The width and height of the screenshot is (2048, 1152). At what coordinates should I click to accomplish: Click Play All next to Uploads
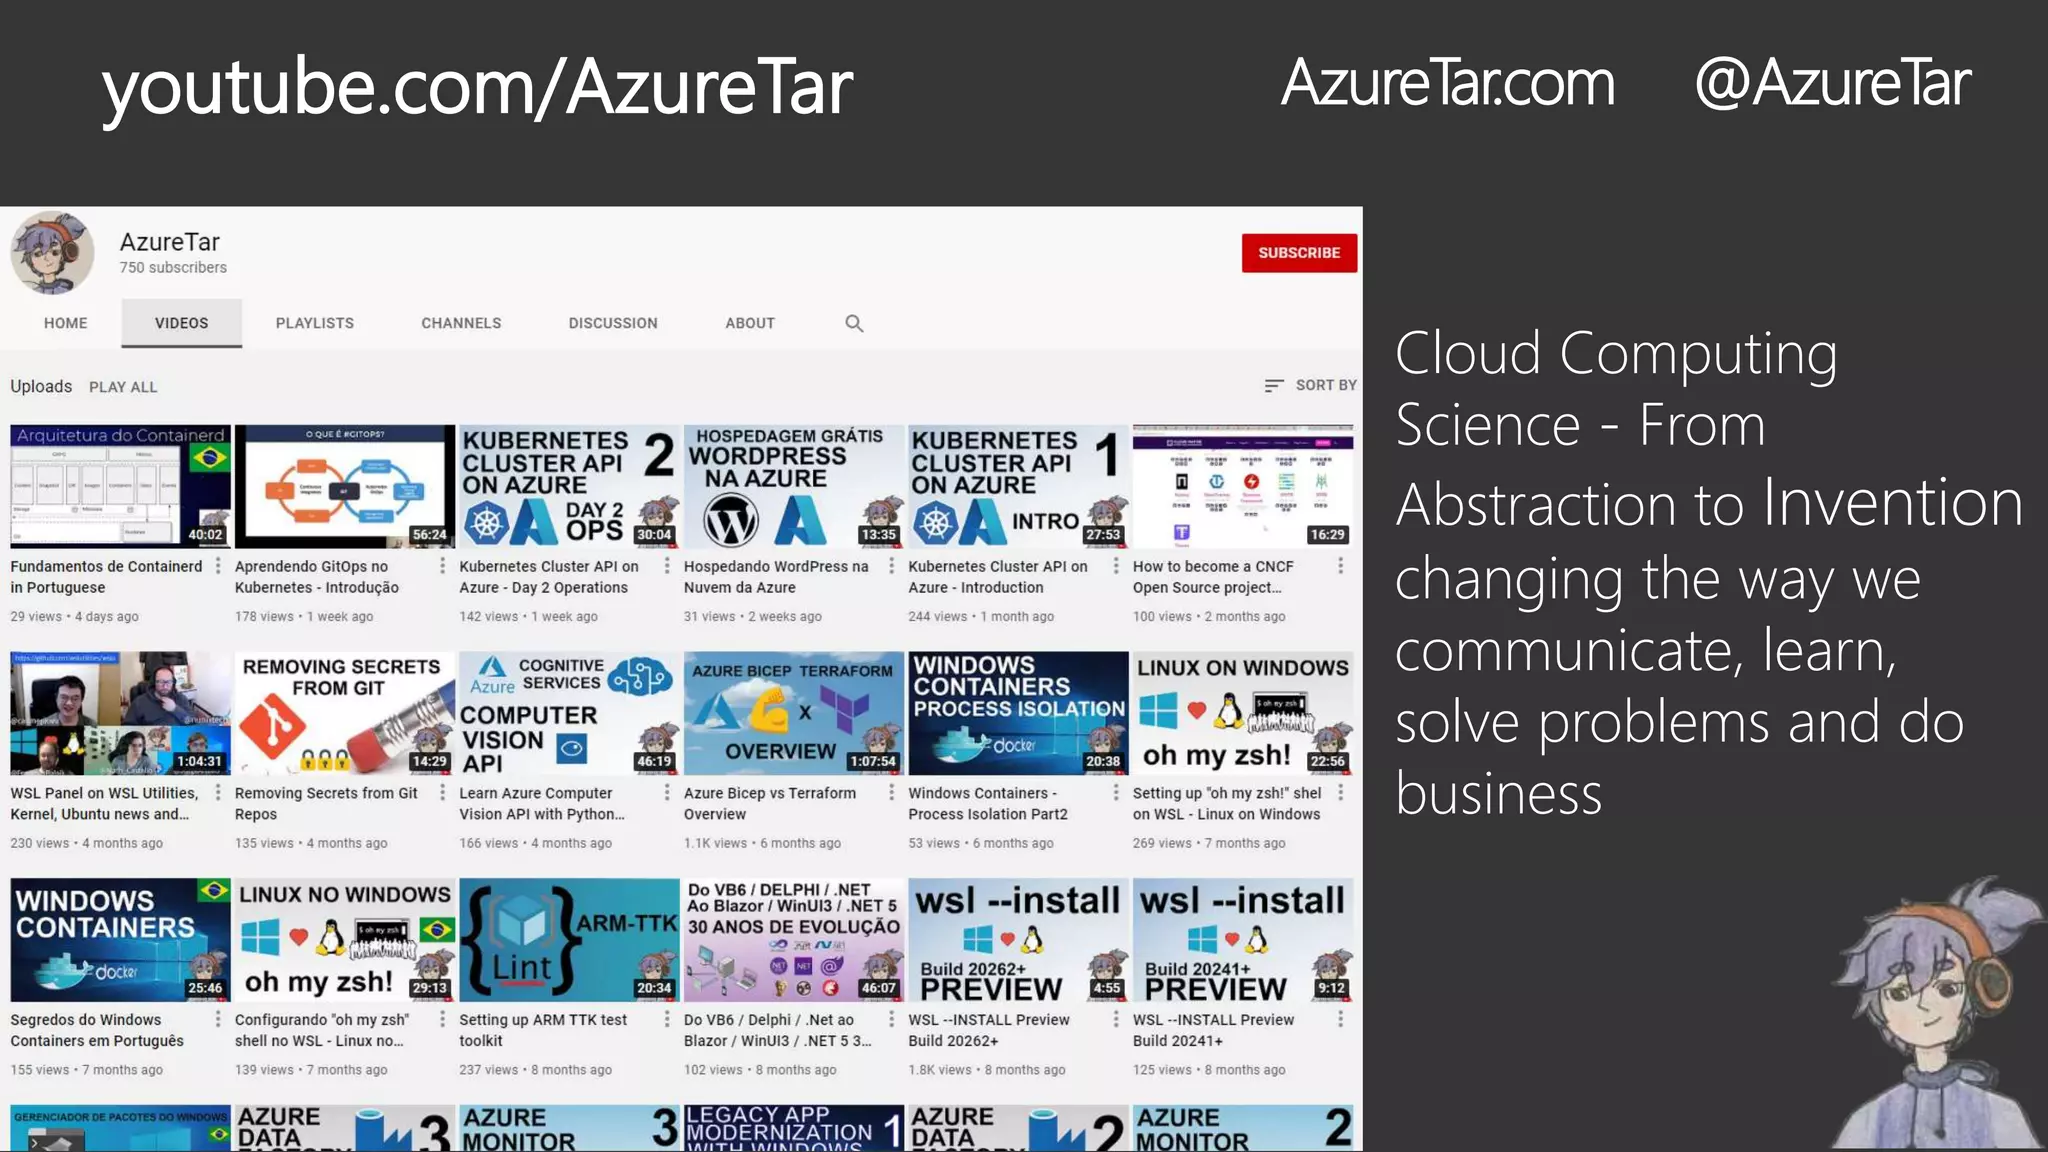pos(123,387)
